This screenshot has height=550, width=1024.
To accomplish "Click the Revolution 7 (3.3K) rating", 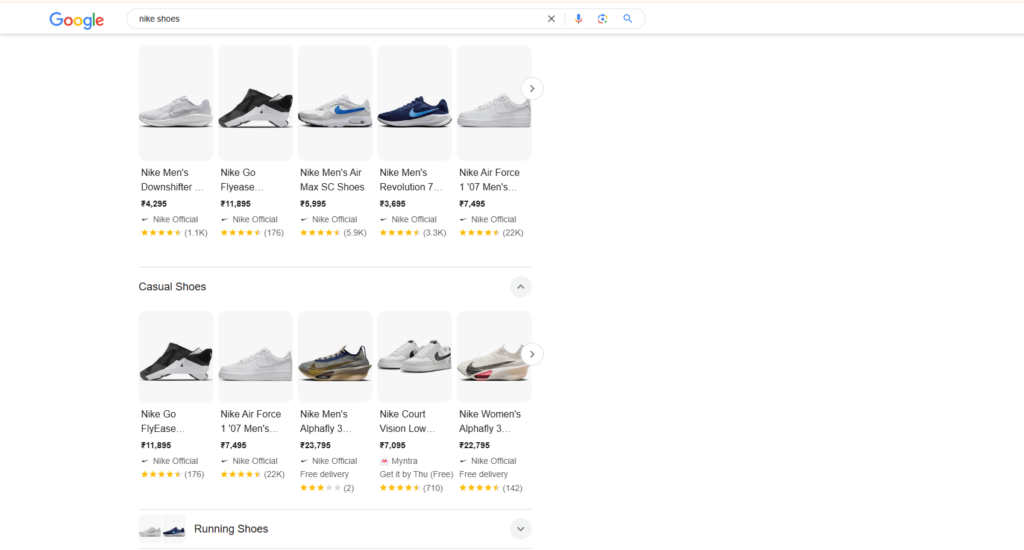I will coord(413,233).
